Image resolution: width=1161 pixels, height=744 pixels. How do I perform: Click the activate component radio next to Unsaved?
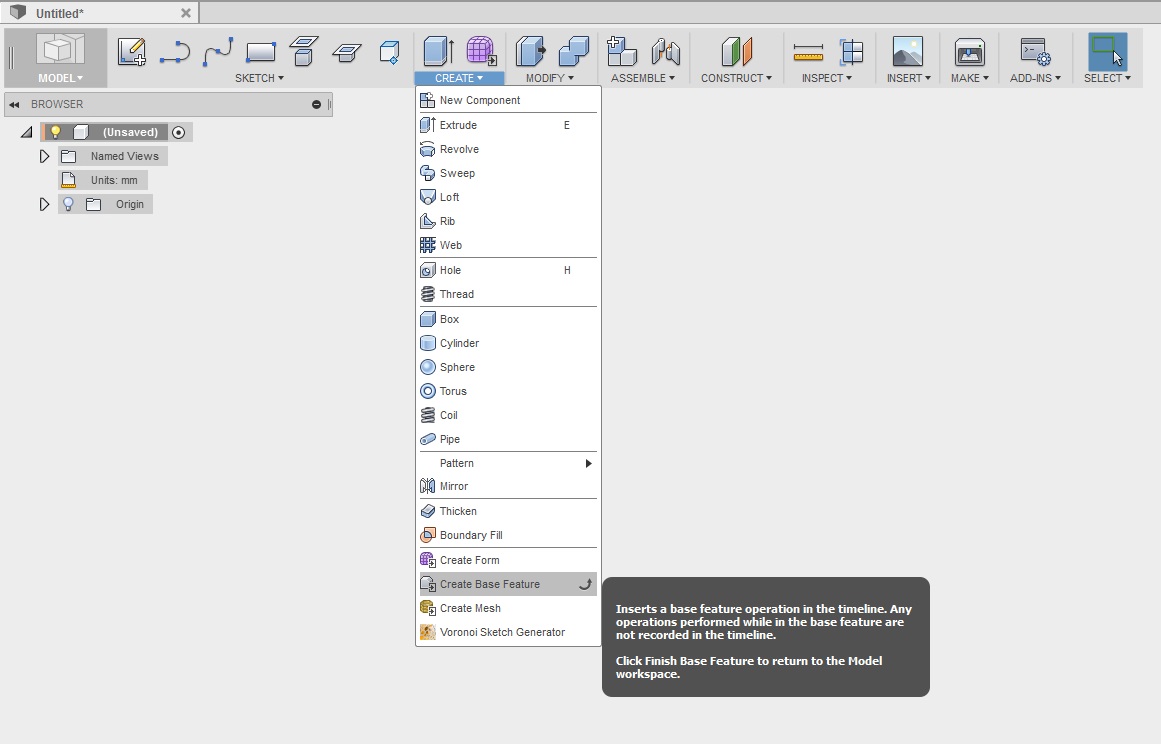click(x=178, y=131)
